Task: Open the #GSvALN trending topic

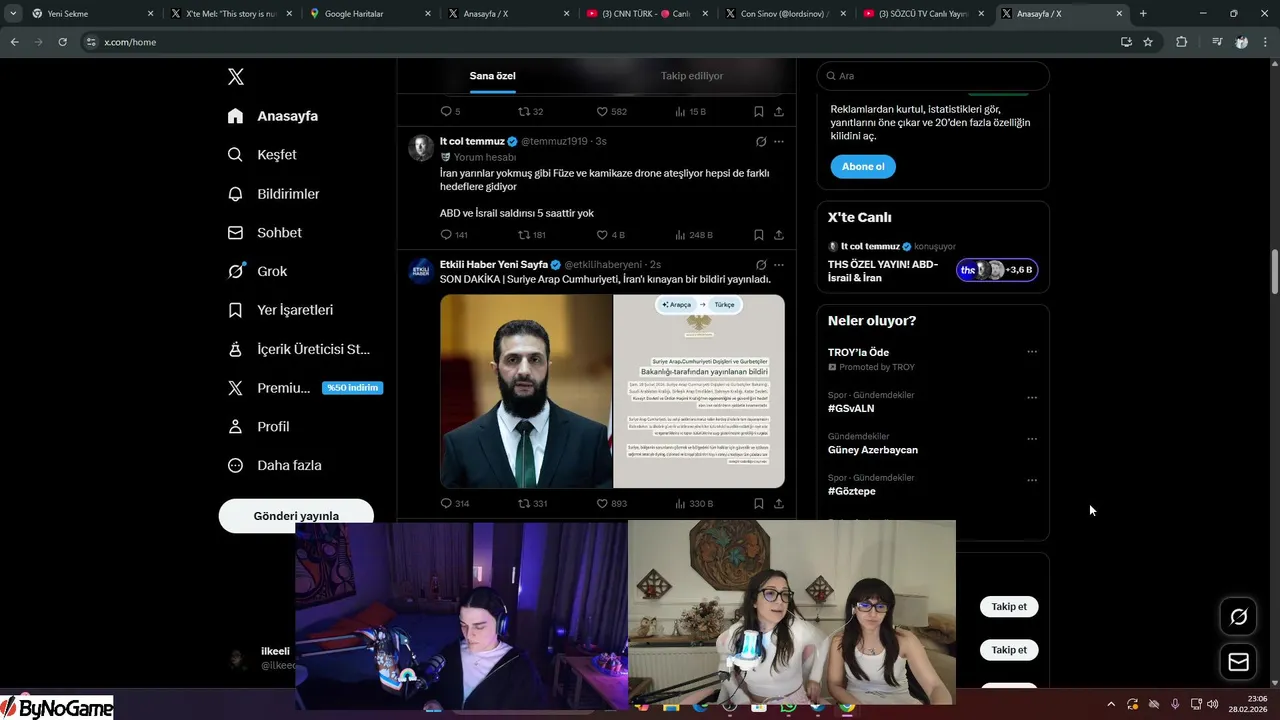Action: point(851,408)
